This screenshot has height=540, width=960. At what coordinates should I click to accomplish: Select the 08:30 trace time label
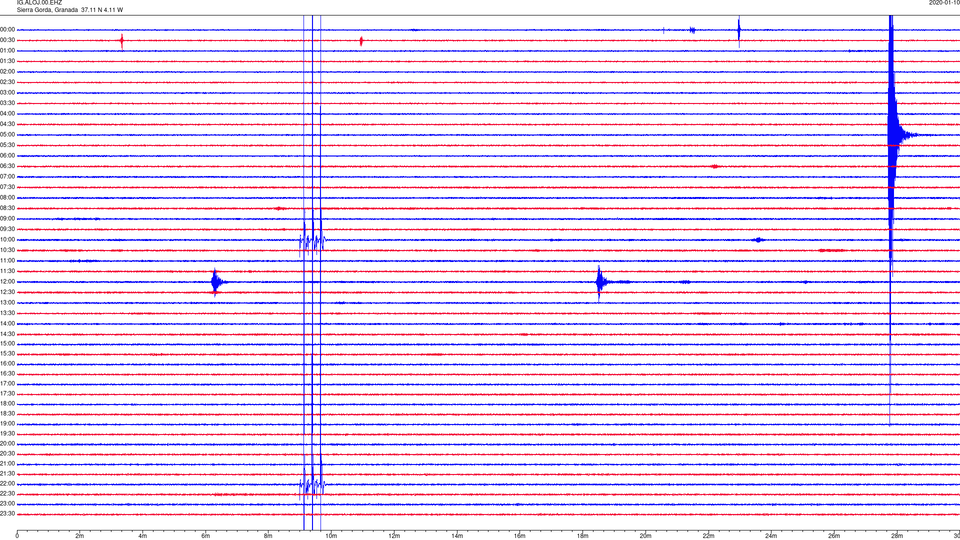pos(7,208)
